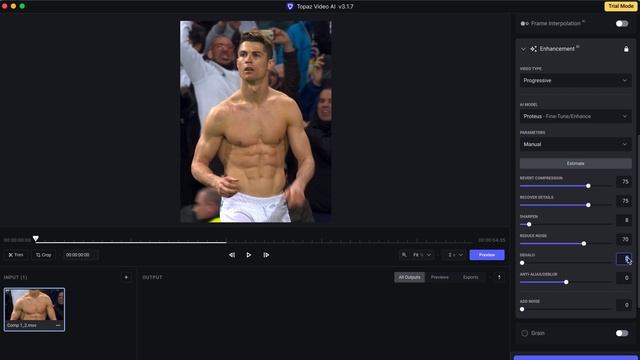Click the Grain circle icon
This screenshot has height=360, width=640.
pos(524,333)
